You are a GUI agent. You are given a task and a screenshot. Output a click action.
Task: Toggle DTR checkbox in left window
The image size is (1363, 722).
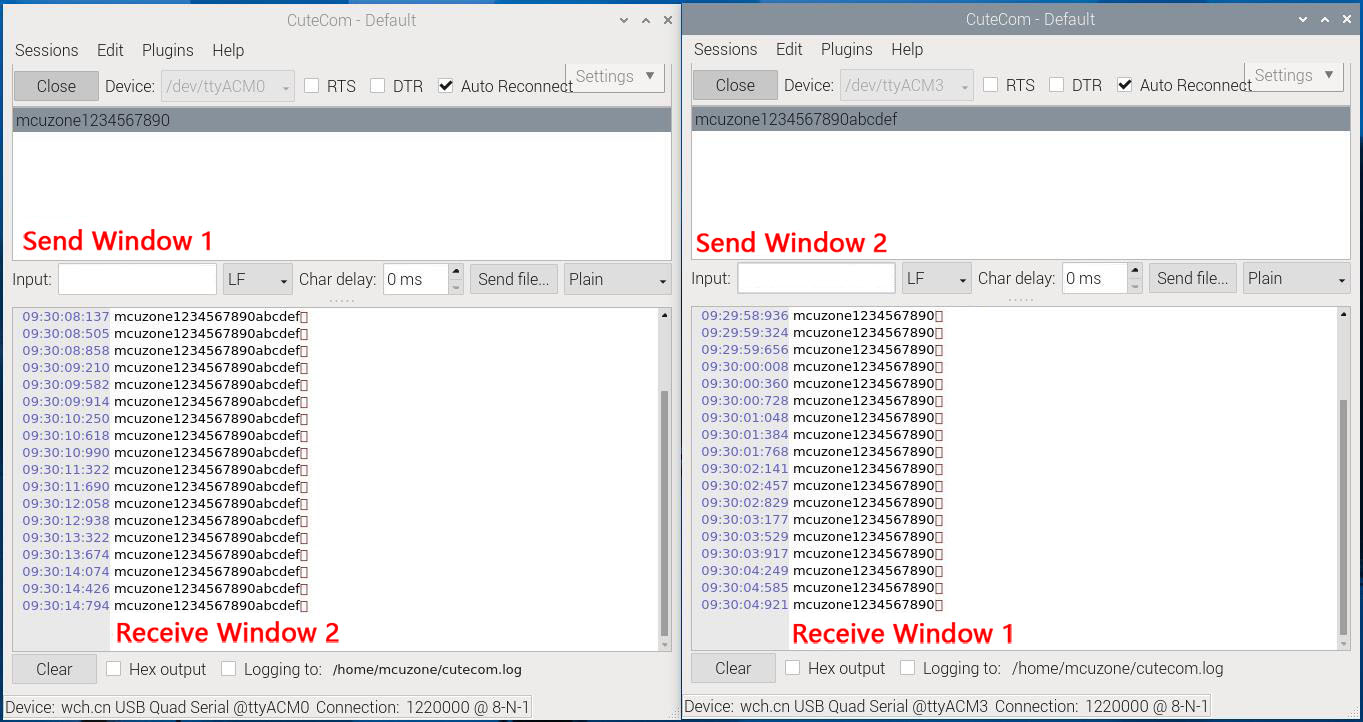point(378,86)
